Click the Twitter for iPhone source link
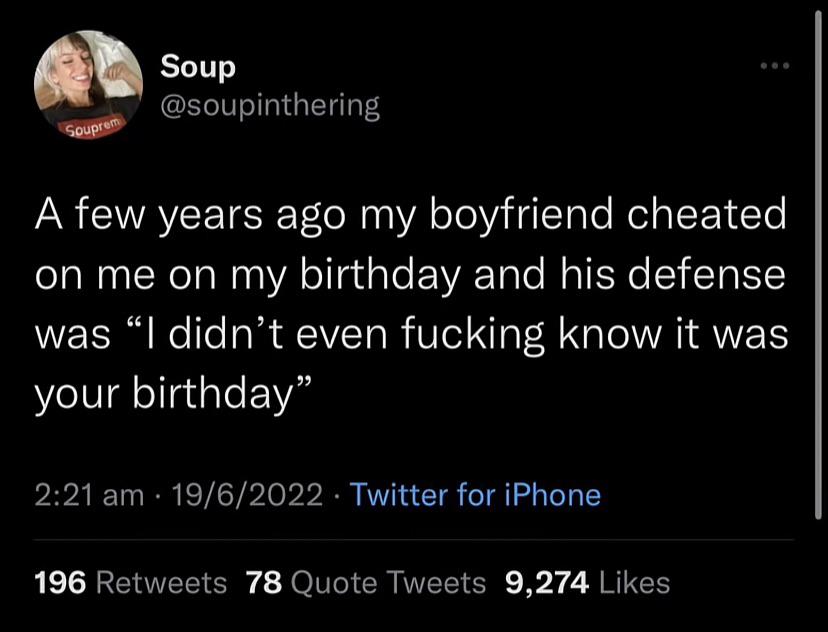 click(477, 494)
